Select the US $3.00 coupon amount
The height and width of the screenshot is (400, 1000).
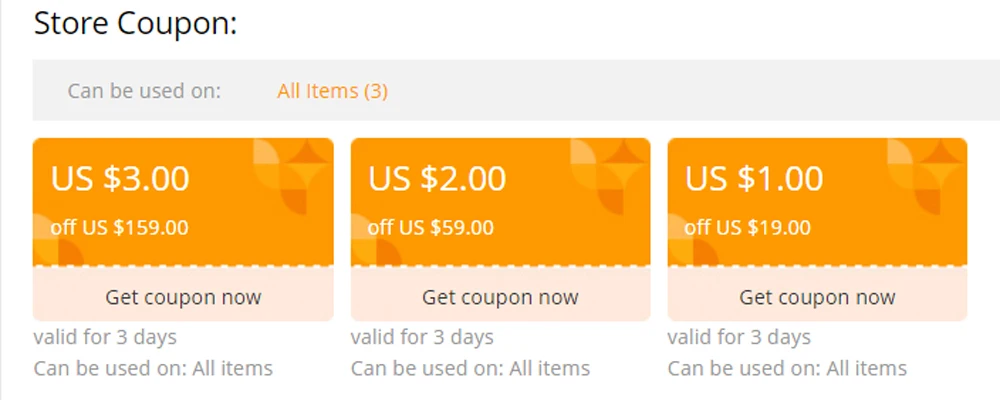[120, 179]
